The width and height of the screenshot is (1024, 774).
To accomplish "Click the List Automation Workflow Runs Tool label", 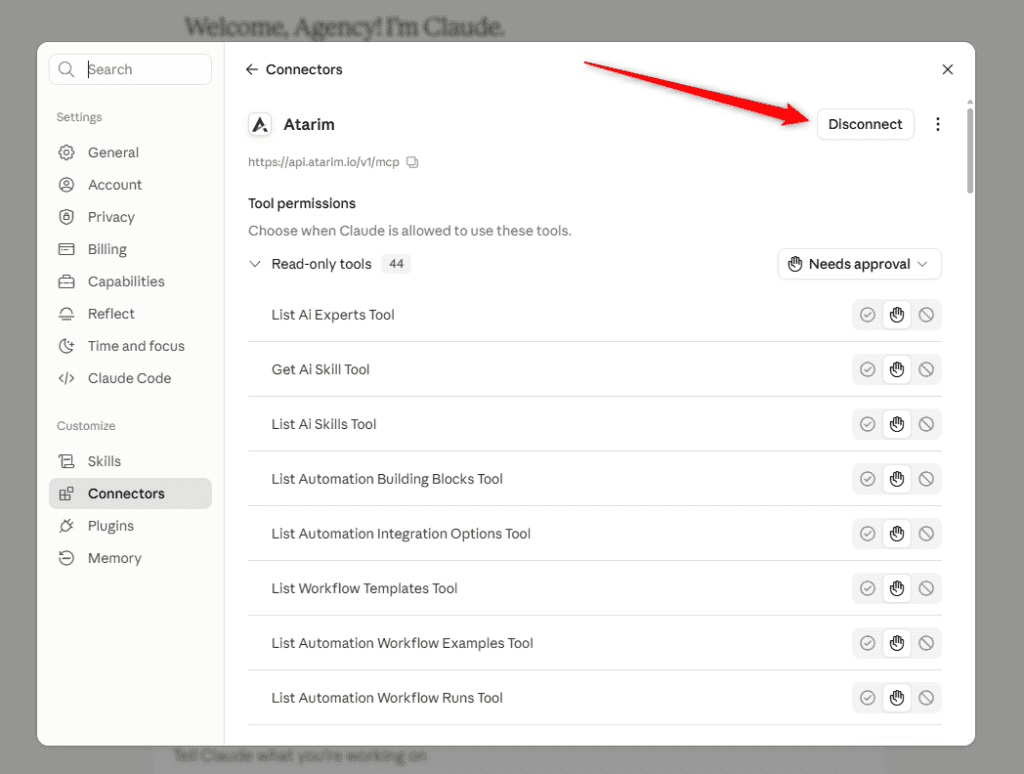I will (x=387, y=698).
